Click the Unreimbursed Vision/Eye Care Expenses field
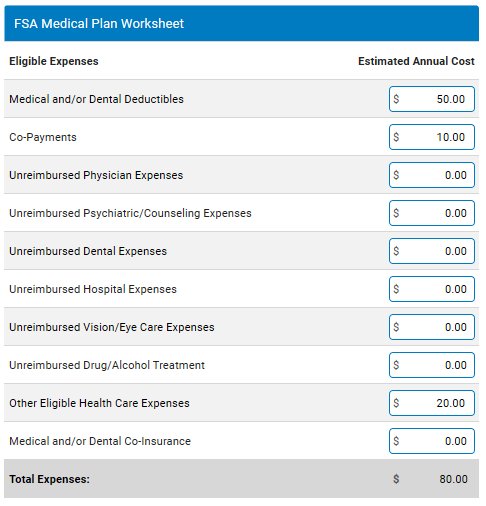The image size is (486, 506). pyautogui.click(x=432, y=327)
